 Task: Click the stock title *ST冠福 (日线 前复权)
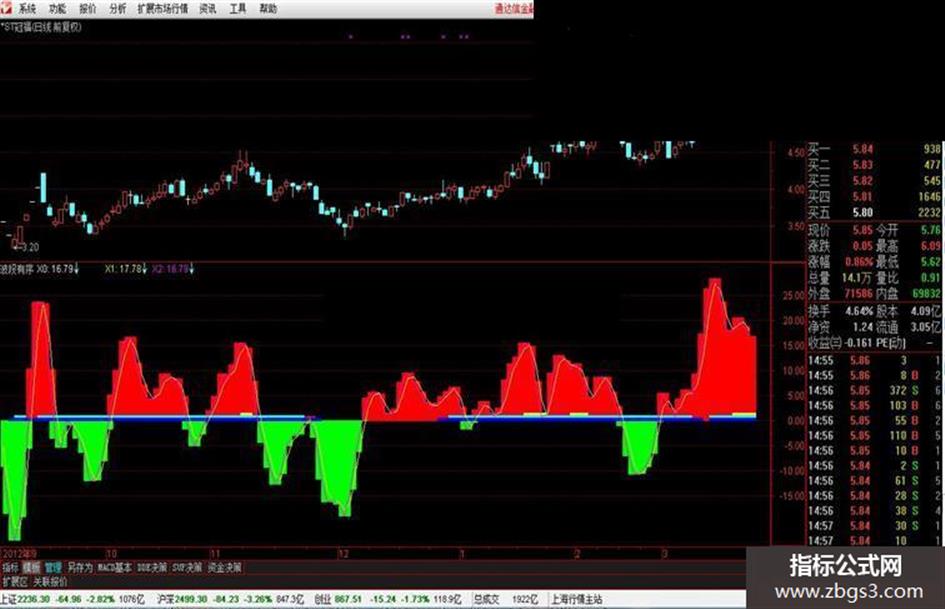[41, 27]
